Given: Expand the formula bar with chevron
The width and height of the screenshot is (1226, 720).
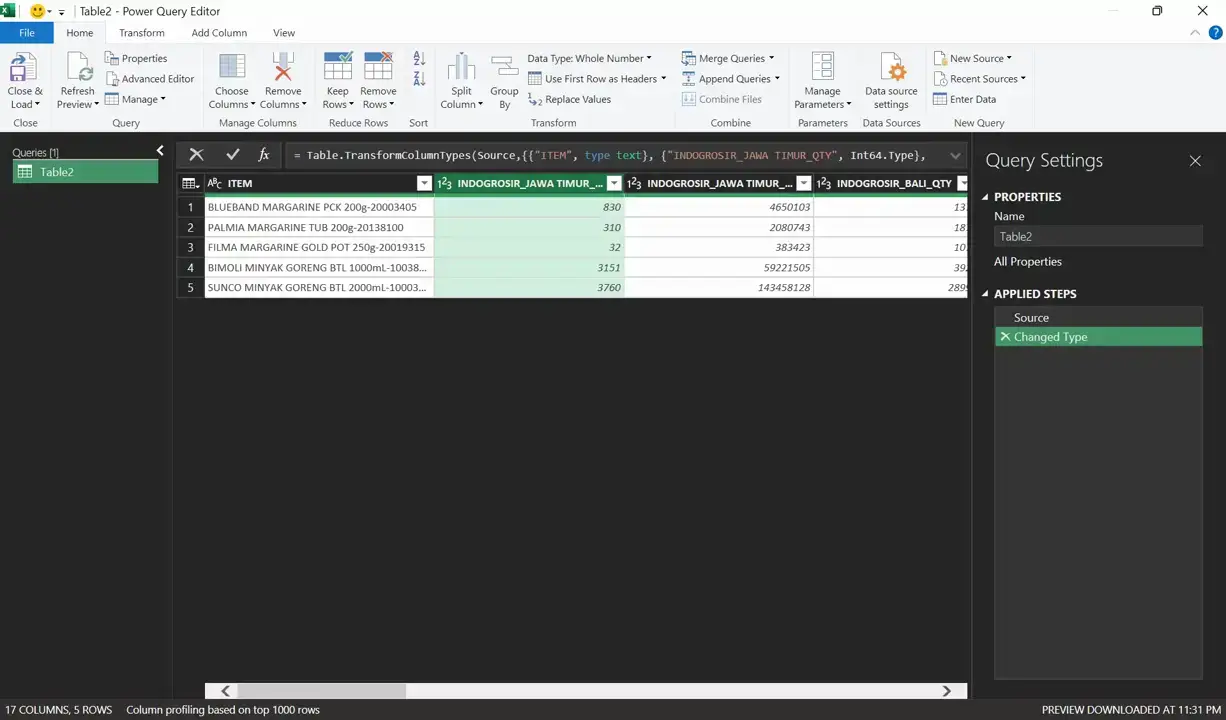Looking at the screenshot, I should (955, 155).
